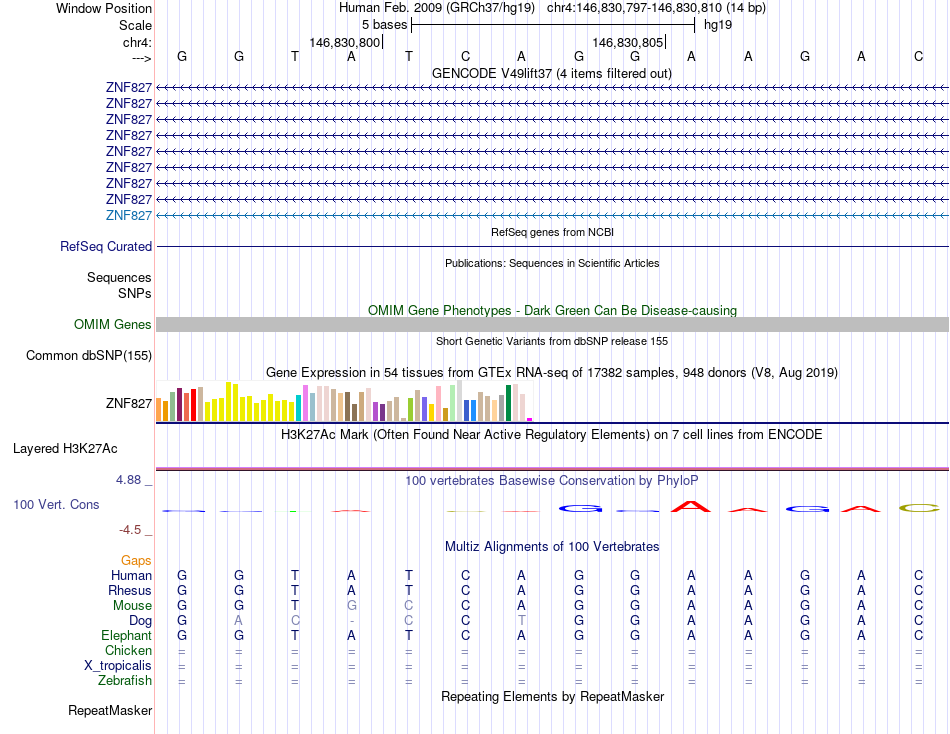The height and width of the screenshot is (734, 950).
Task: Click the RefSeq Curated horizontal gene line
Action: [552, 247]
